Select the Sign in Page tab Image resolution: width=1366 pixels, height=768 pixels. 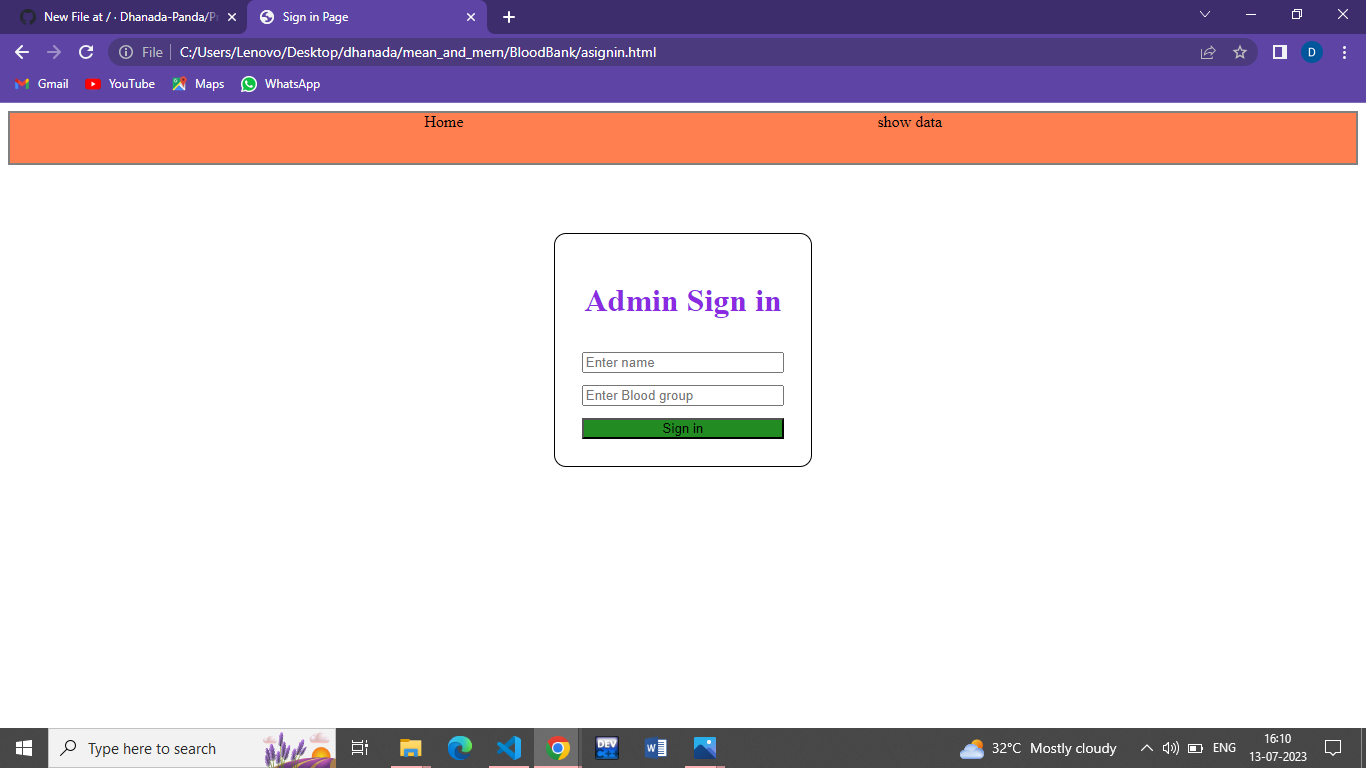pyautogui.click(x=366, y=17)
